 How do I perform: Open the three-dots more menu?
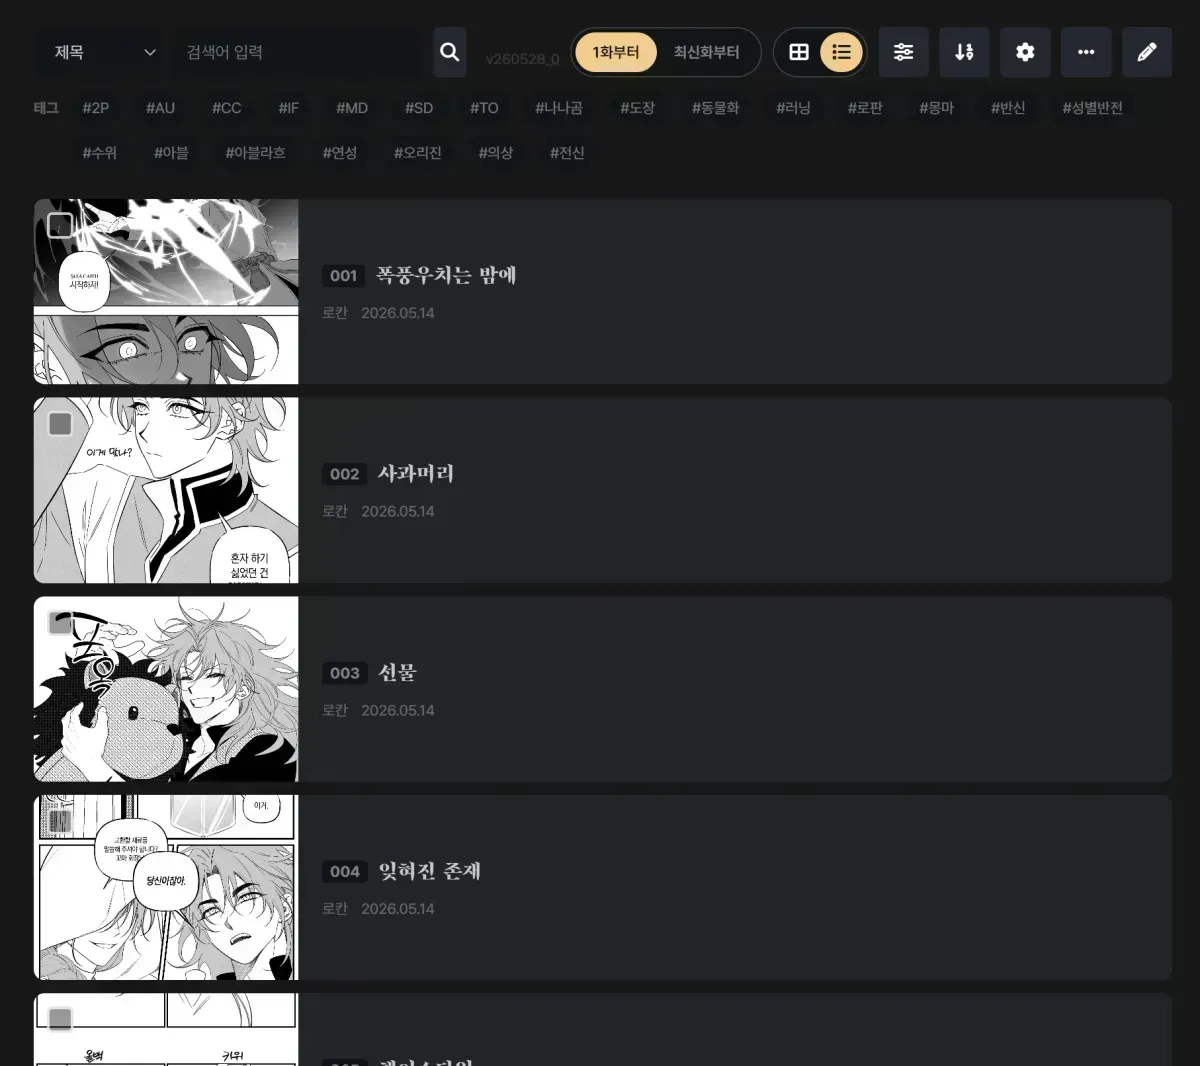tap(1086, 52)
